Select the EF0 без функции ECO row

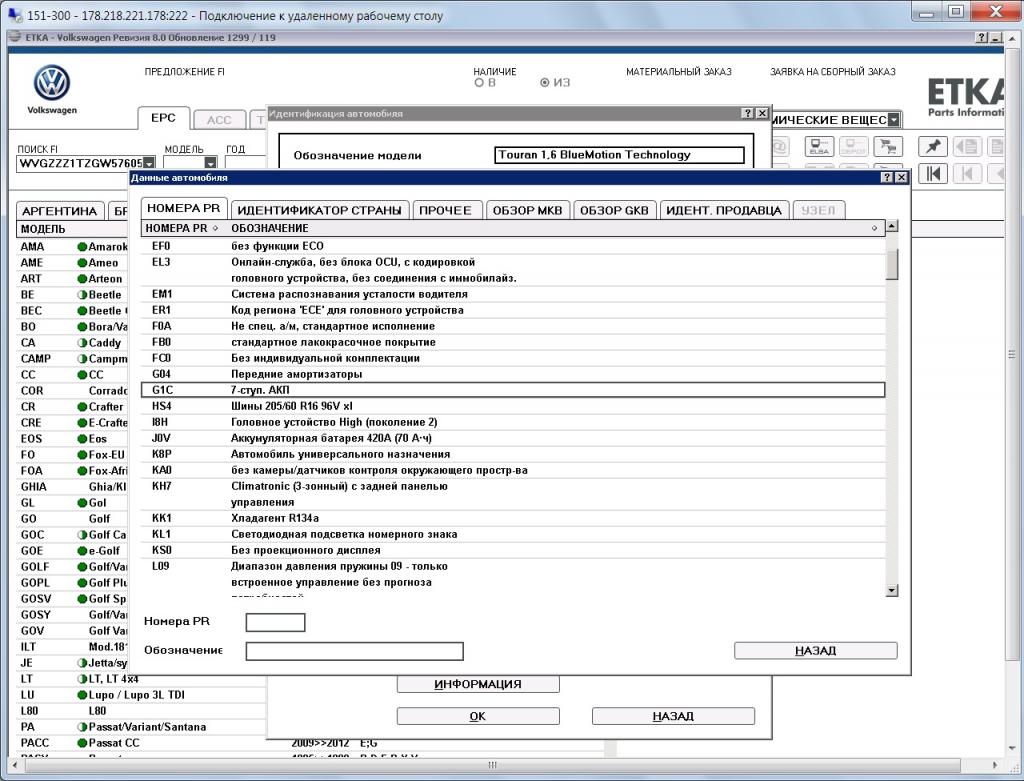513,246
